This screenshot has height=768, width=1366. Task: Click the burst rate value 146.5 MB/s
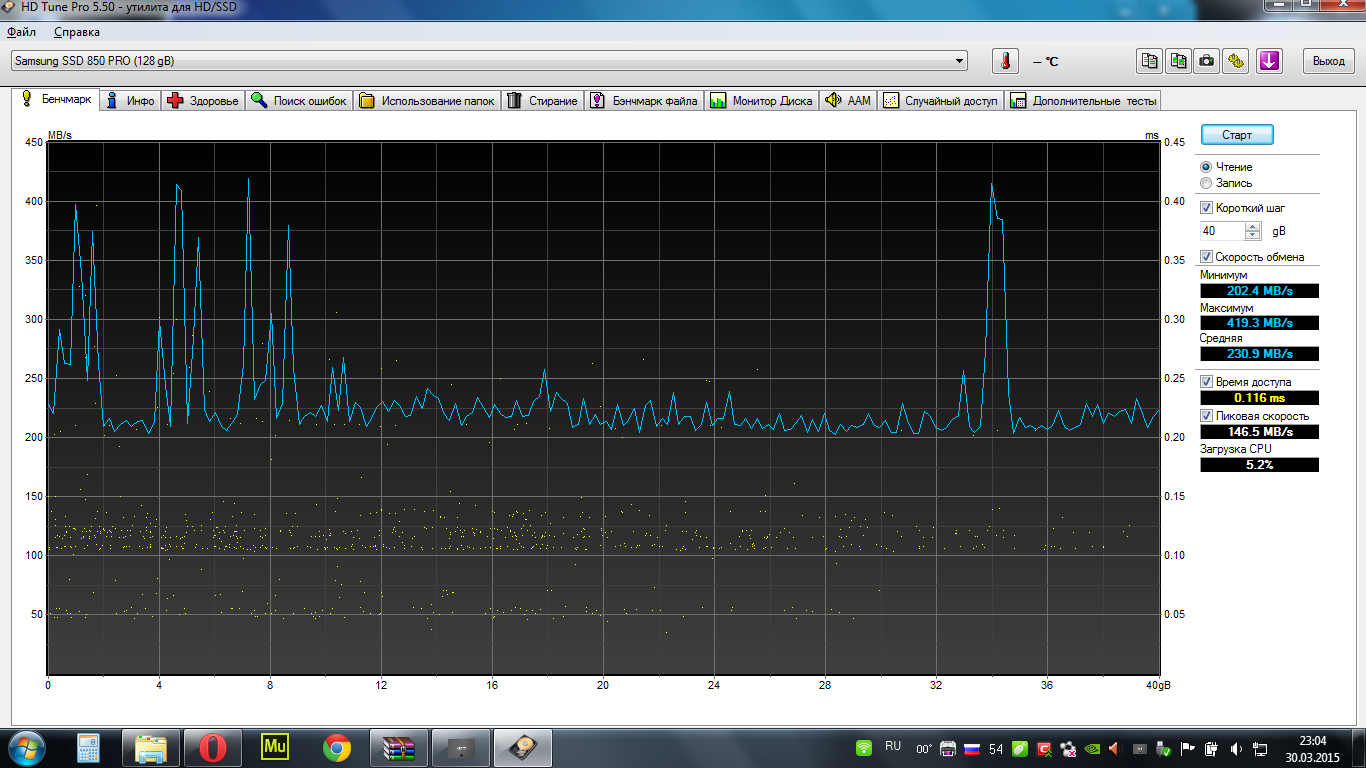(1259, 432)
